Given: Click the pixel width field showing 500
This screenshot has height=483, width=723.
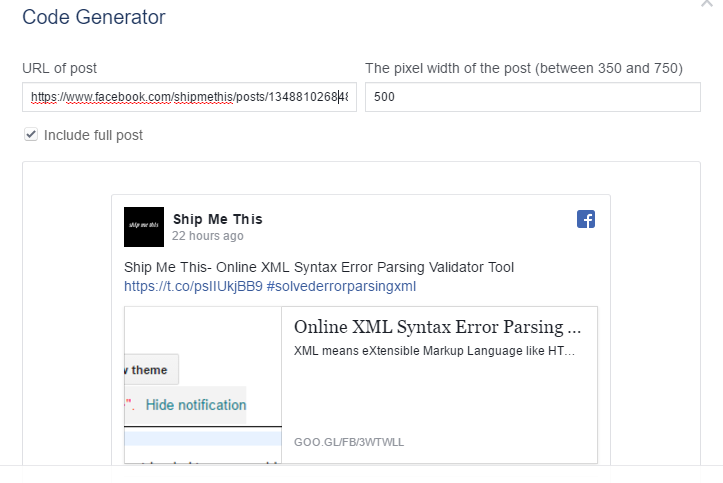Looking at the screenshot, I should tap(533, 97).
